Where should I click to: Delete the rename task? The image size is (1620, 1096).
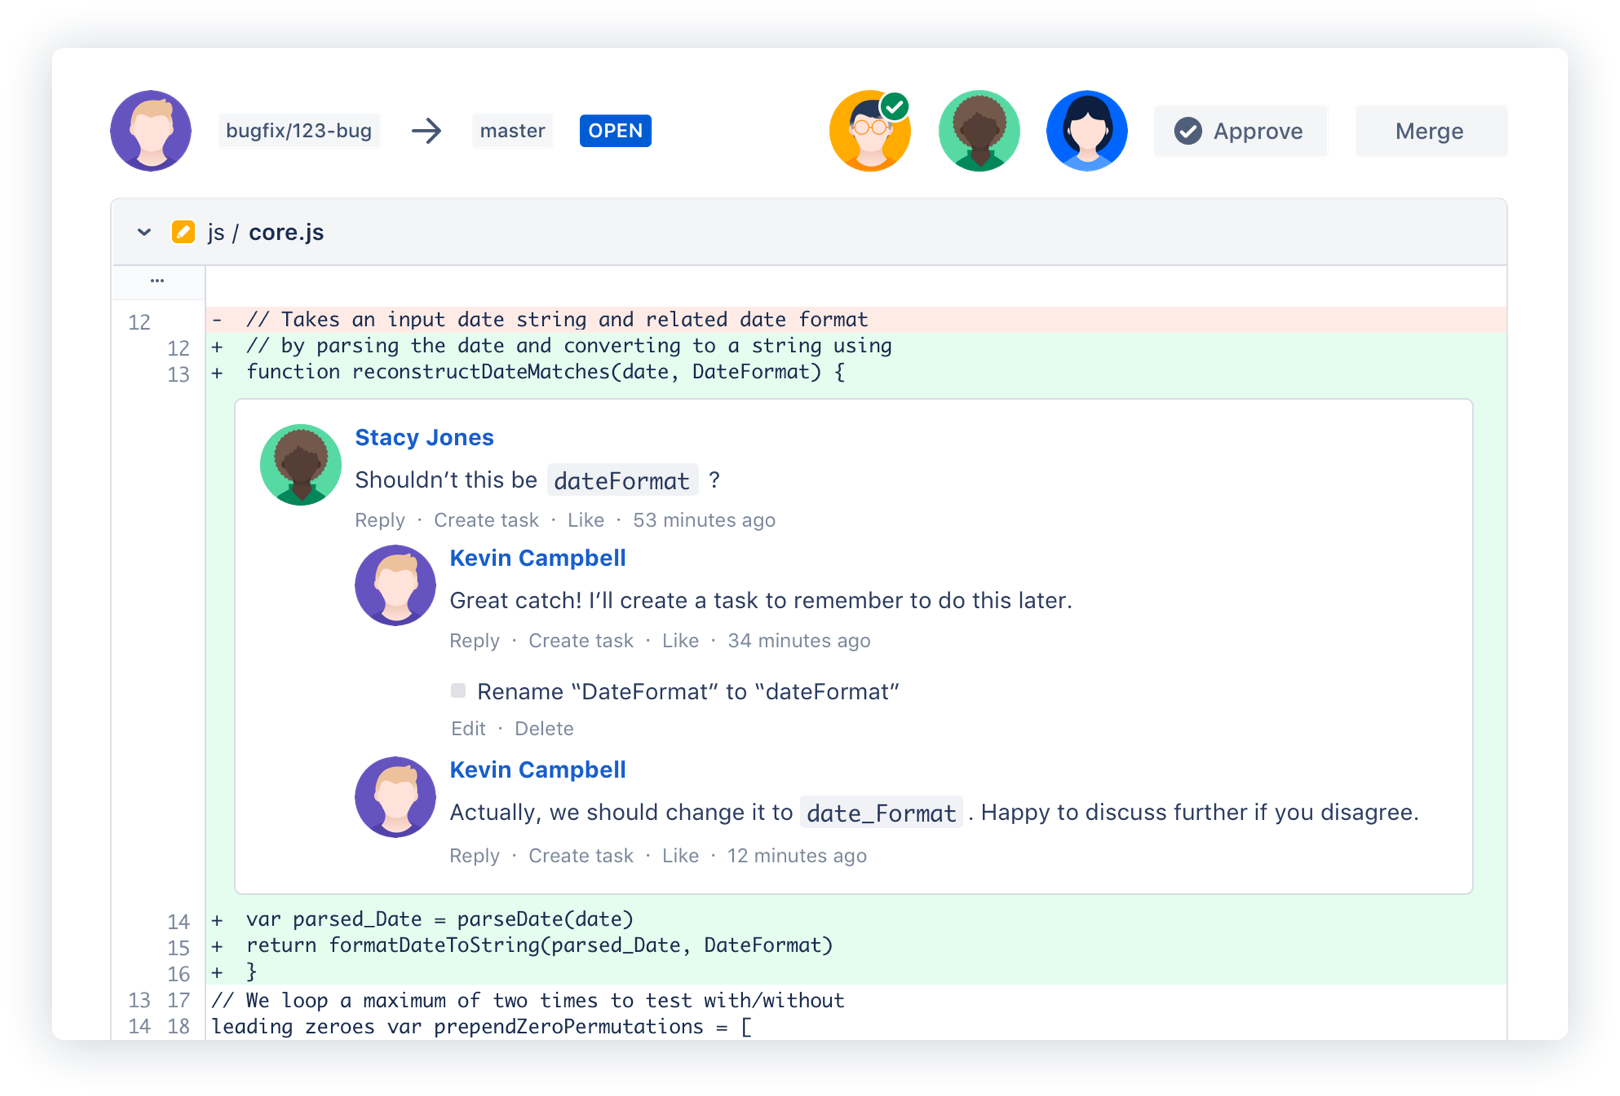(x=544, y=728)
